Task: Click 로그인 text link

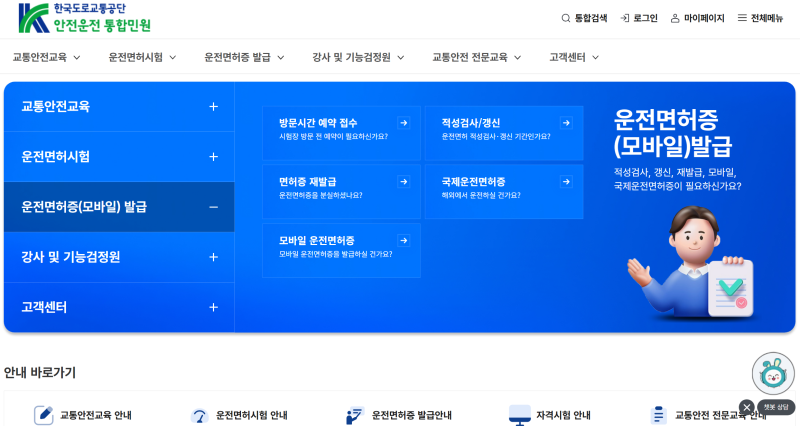Action: point(645,18)
